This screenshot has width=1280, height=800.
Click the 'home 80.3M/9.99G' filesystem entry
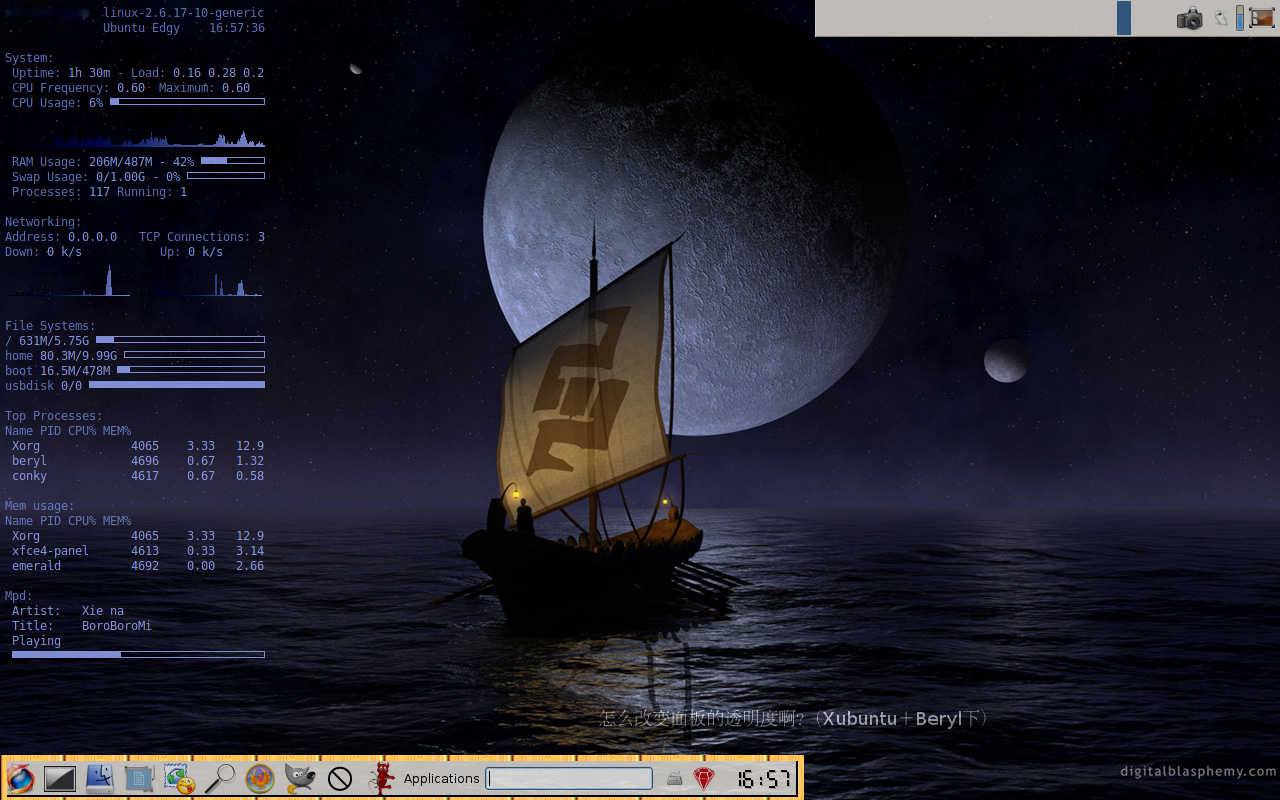pos(61,356)
